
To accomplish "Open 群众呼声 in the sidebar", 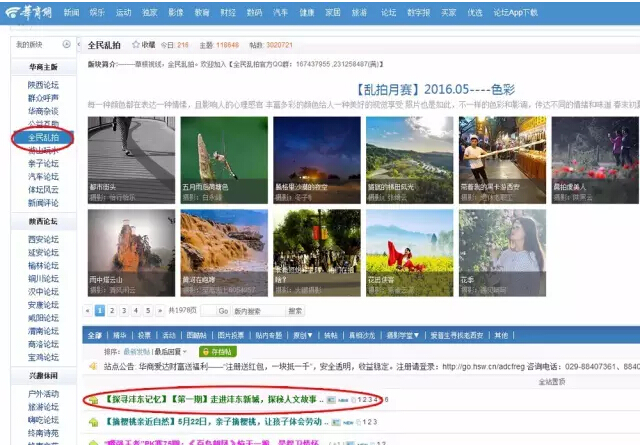I will (x=43, y=98).
